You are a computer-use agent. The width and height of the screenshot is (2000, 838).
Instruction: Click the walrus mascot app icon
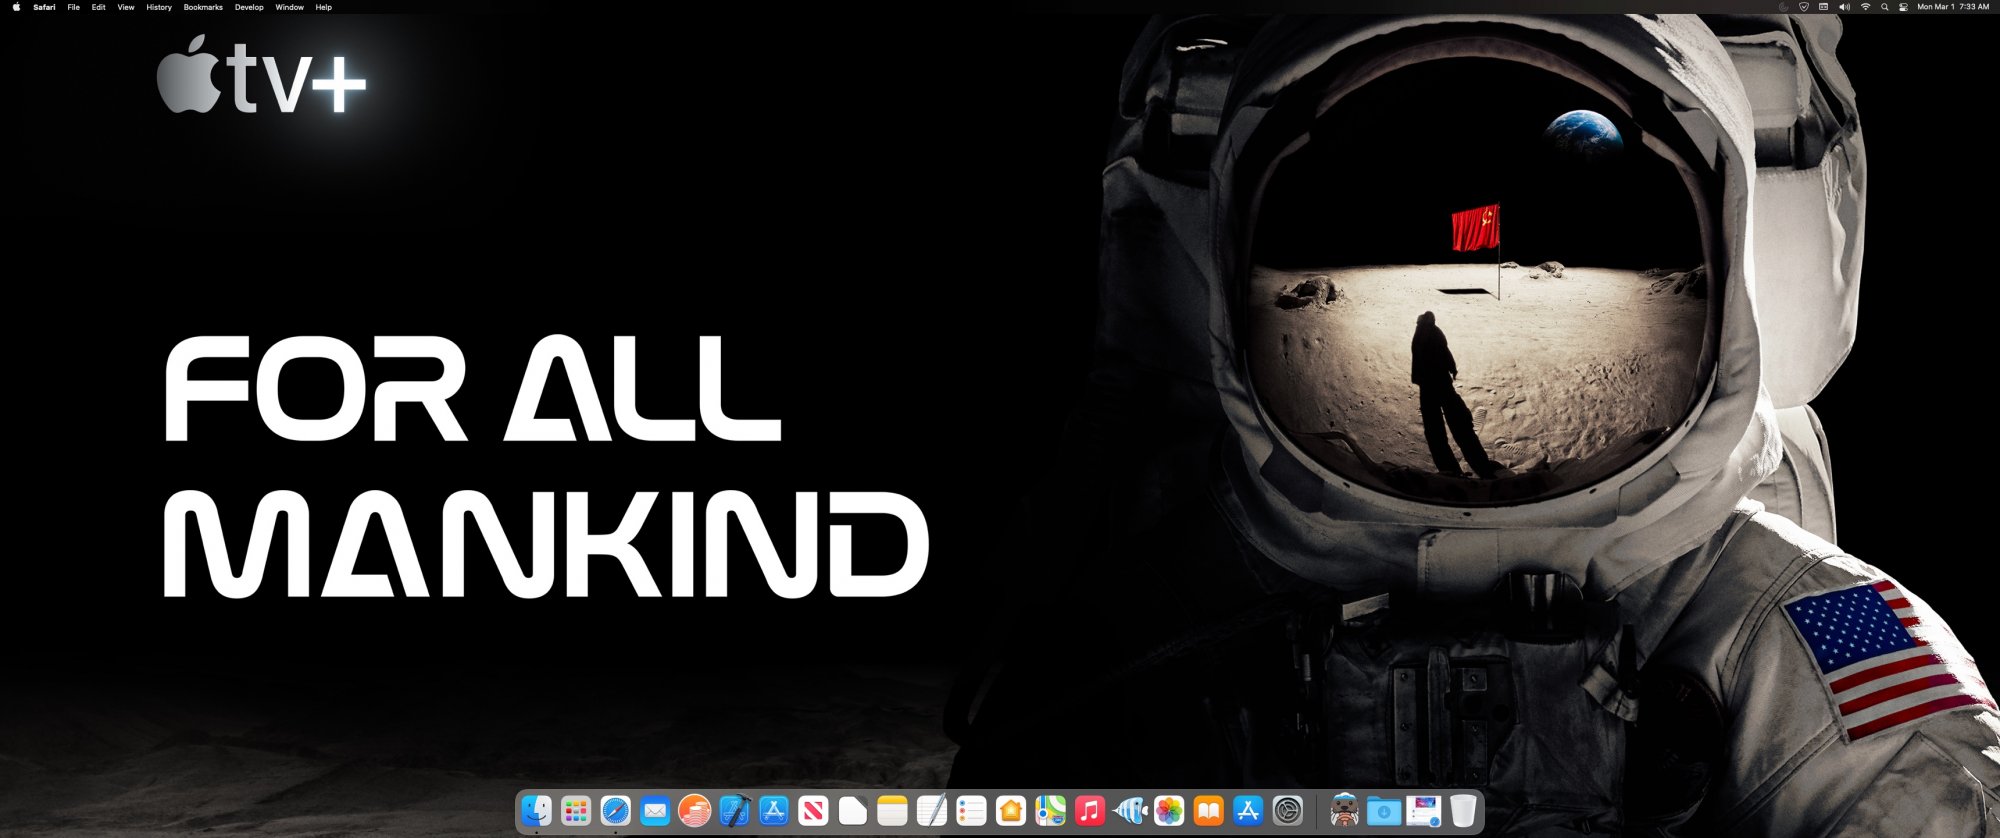point(1345,810)
